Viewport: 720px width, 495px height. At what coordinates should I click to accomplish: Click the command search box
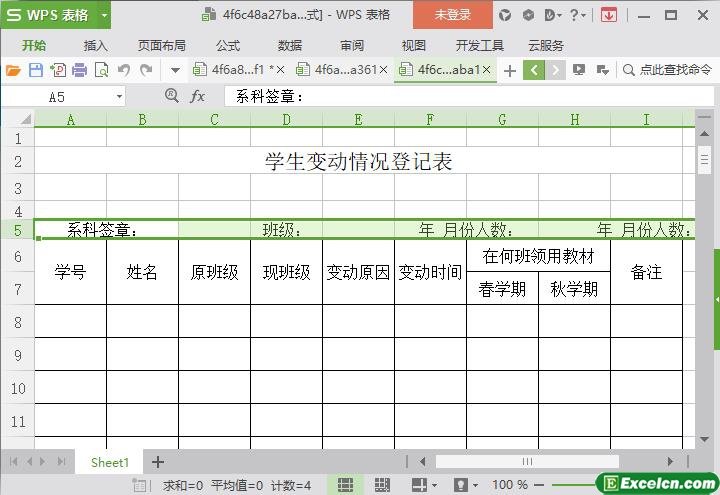click(667, 70)
